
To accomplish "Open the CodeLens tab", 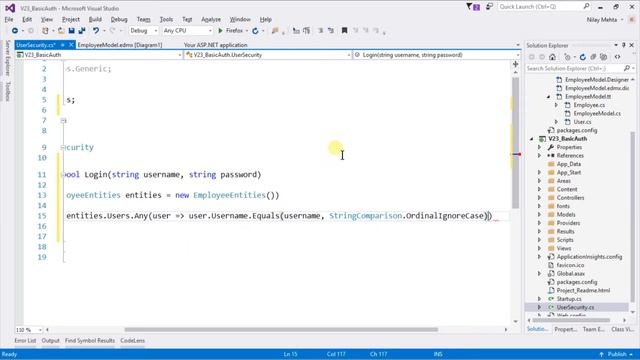I will 133,340.
